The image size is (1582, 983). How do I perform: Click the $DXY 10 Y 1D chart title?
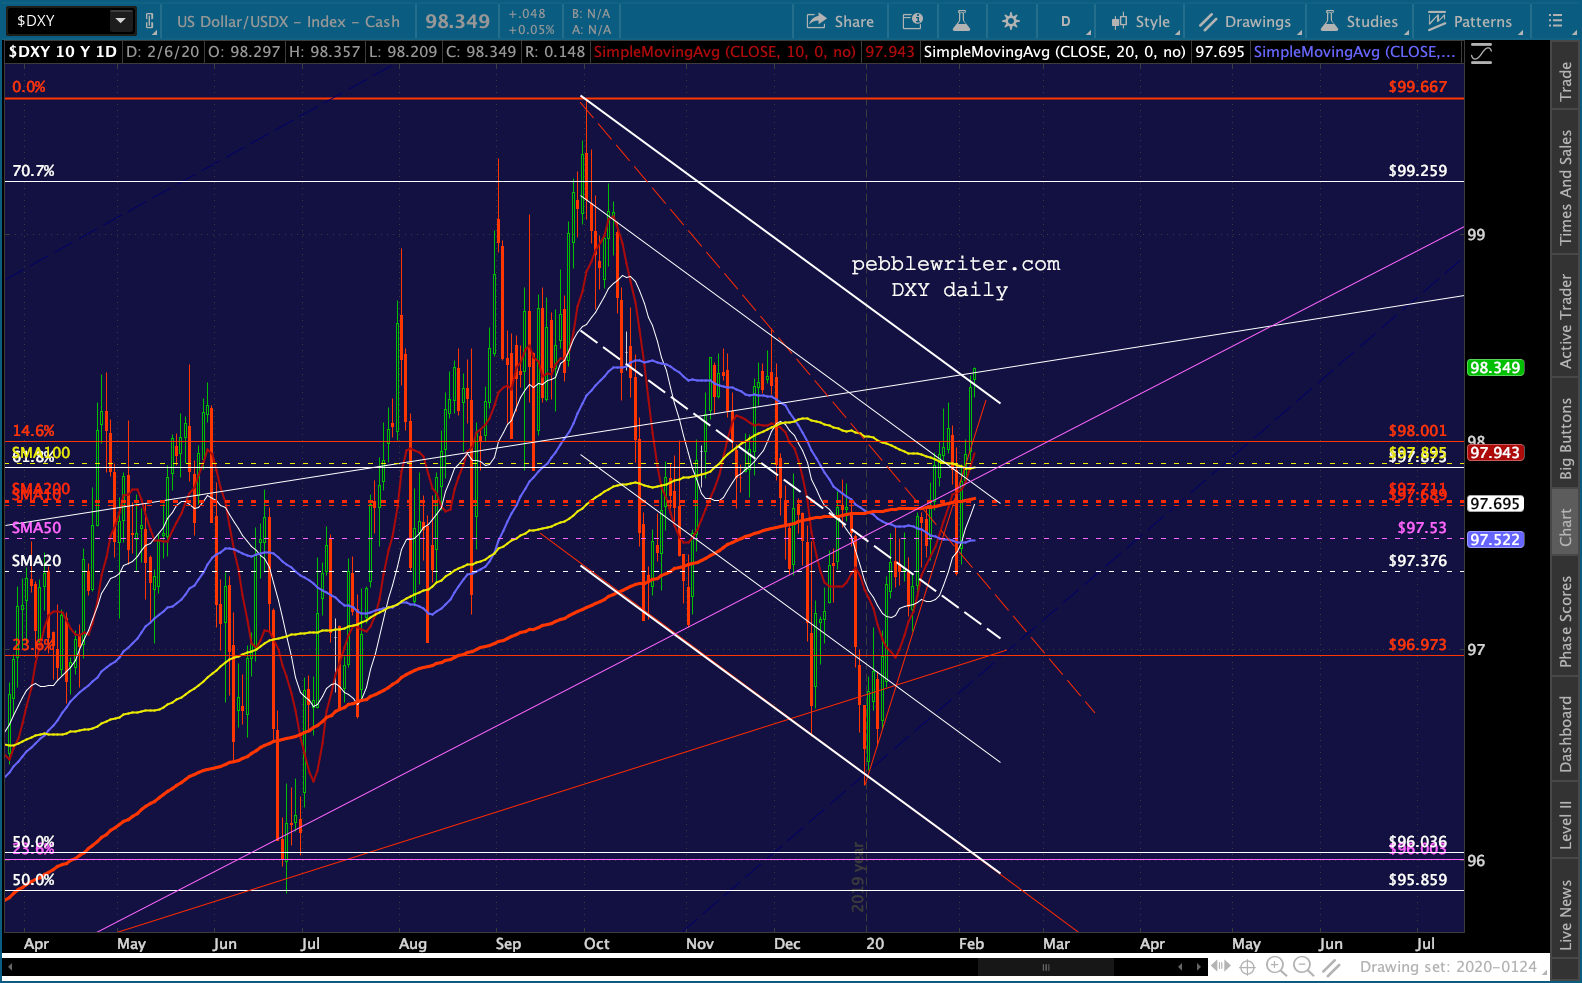point(63,52)
